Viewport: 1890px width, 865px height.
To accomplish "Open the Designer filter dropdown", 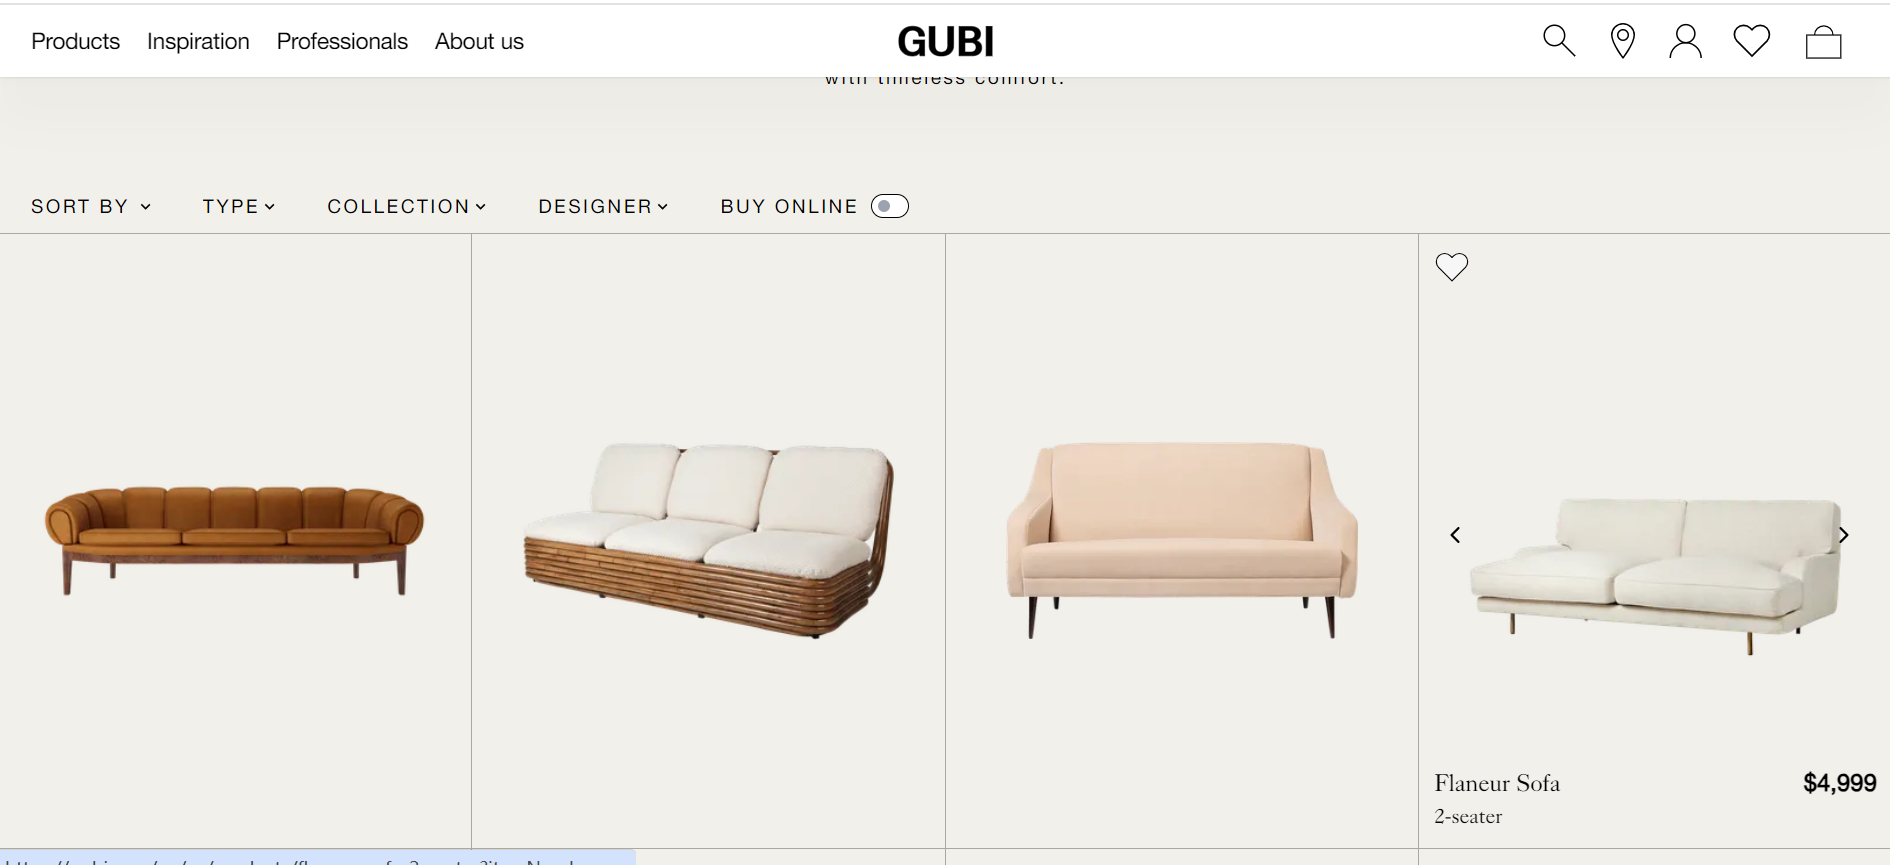I will [603, 206].
